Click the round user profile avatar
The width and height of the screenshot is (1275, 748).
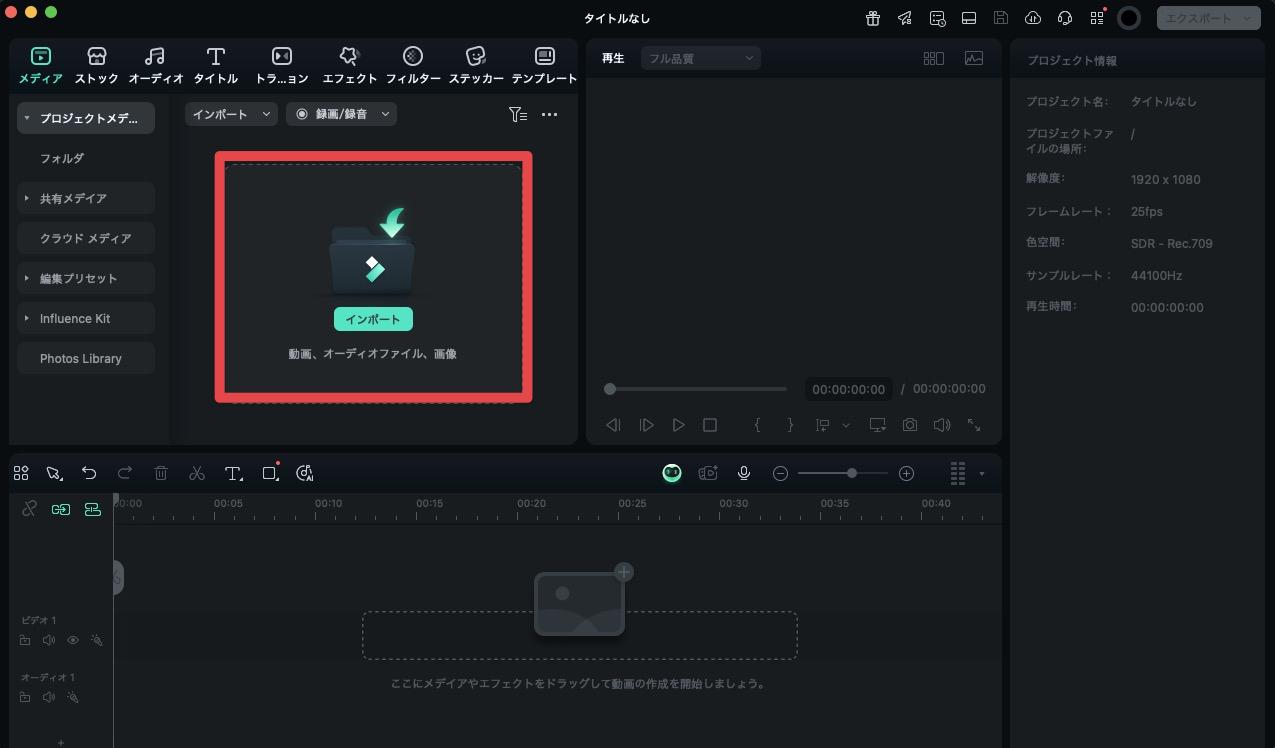1129,18
